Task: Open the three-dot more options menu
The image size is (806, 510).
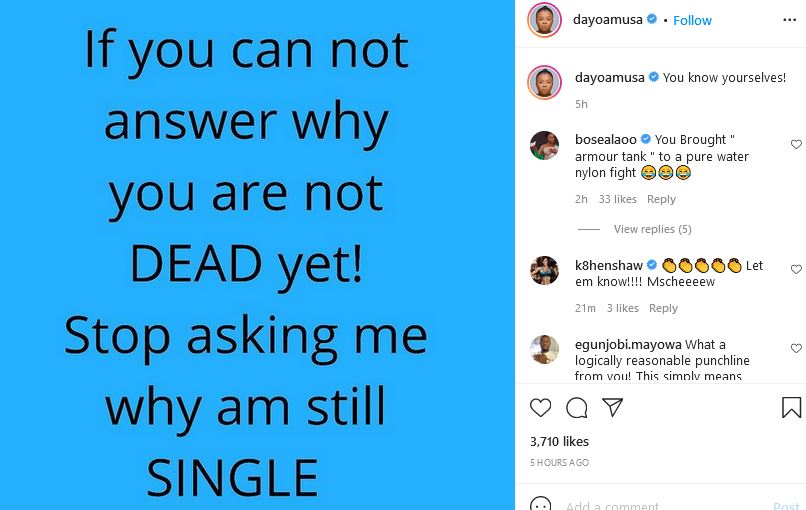Action: click(x=790, y=20)
